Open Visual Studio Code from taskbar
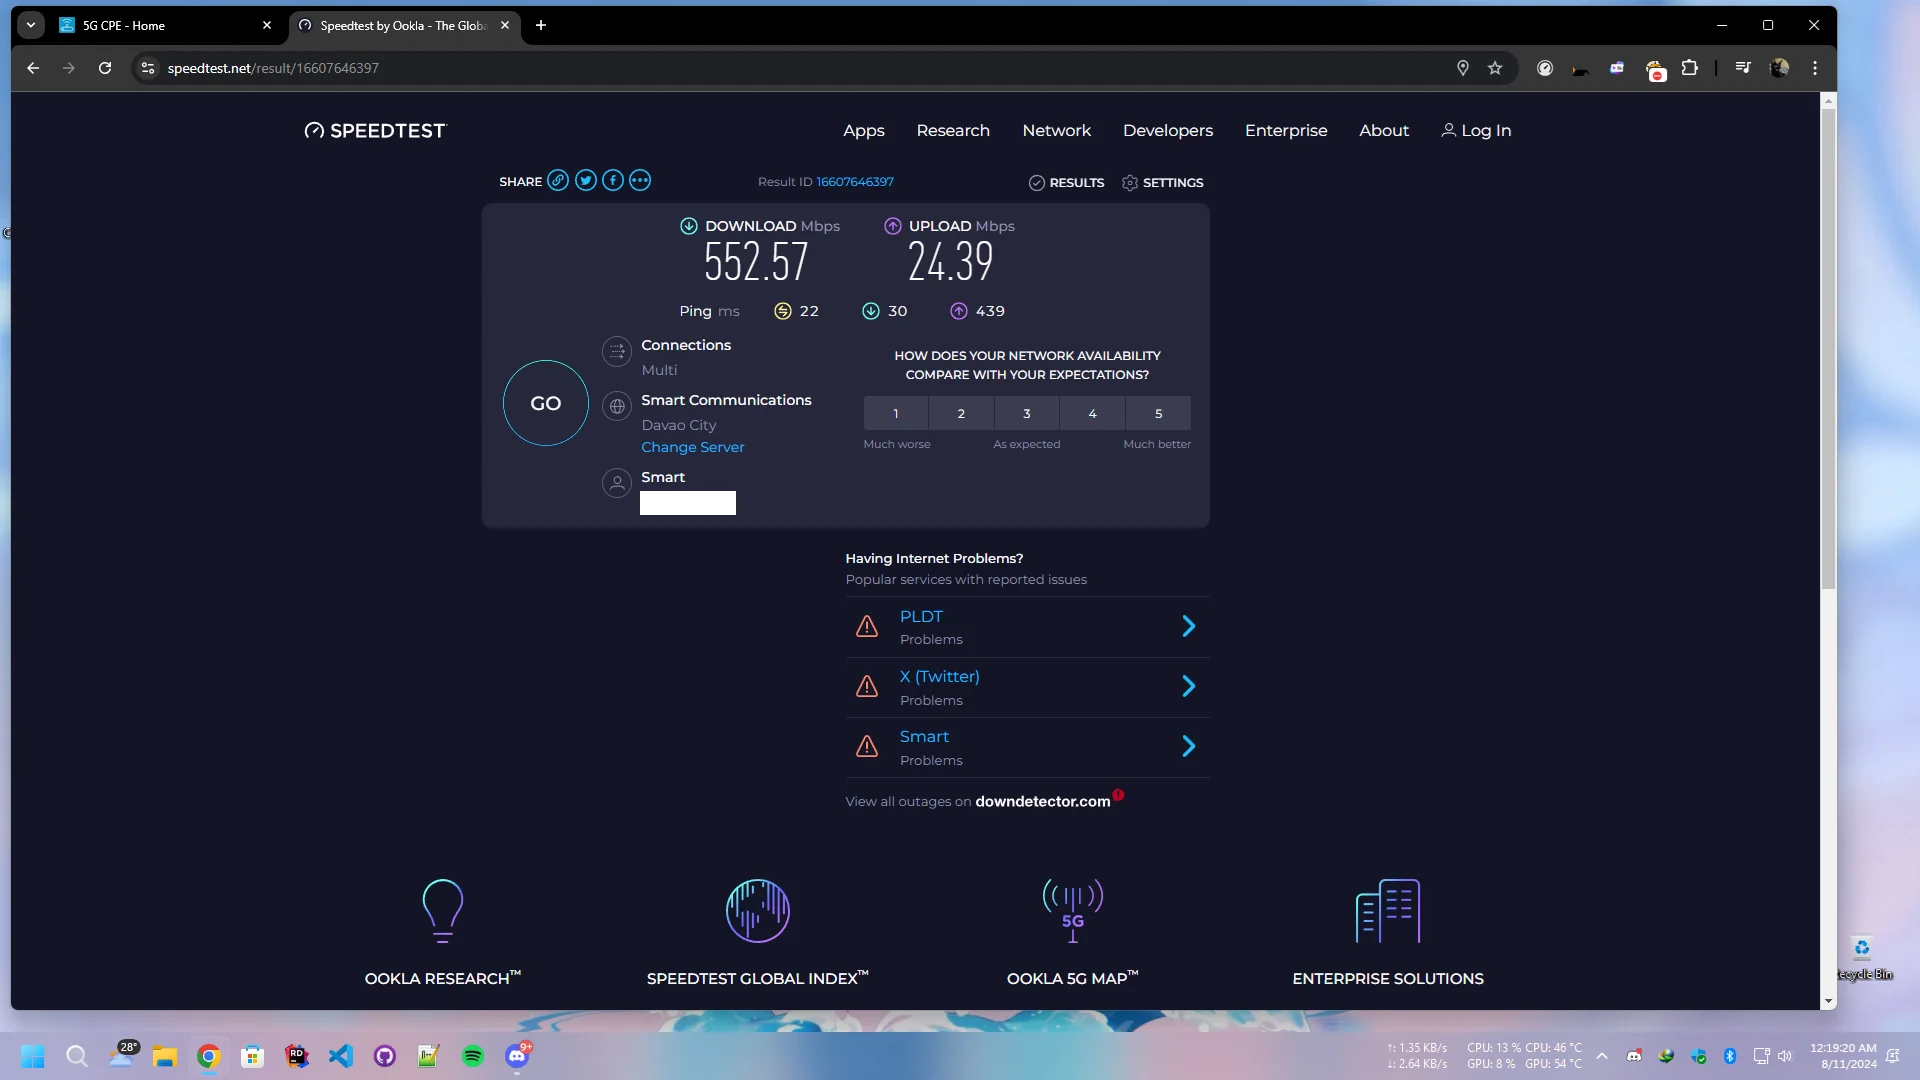1920x1080 pixels. coord(341,1056)
